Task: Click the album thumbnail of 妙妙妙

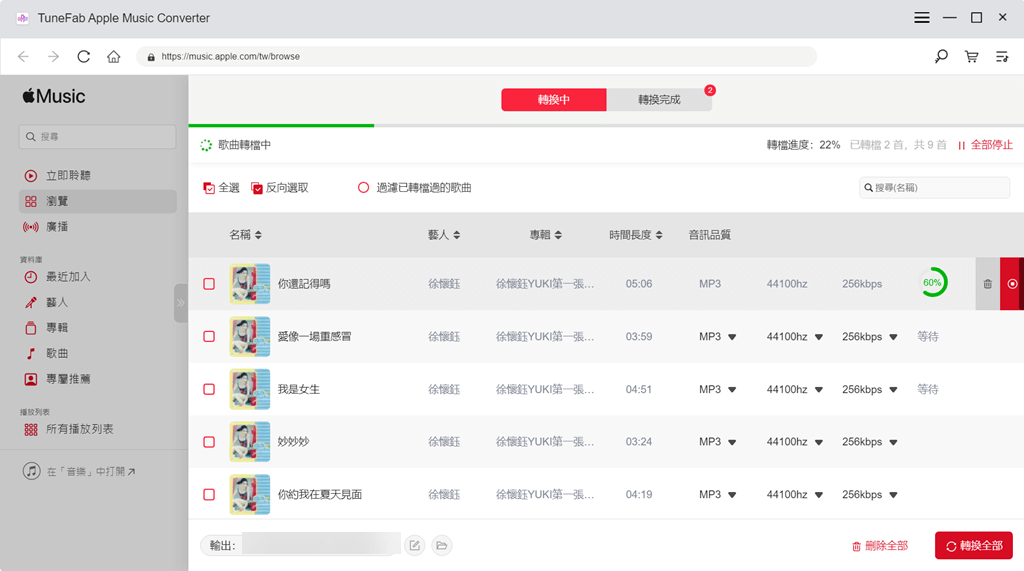Action: [x=249, y=442]
